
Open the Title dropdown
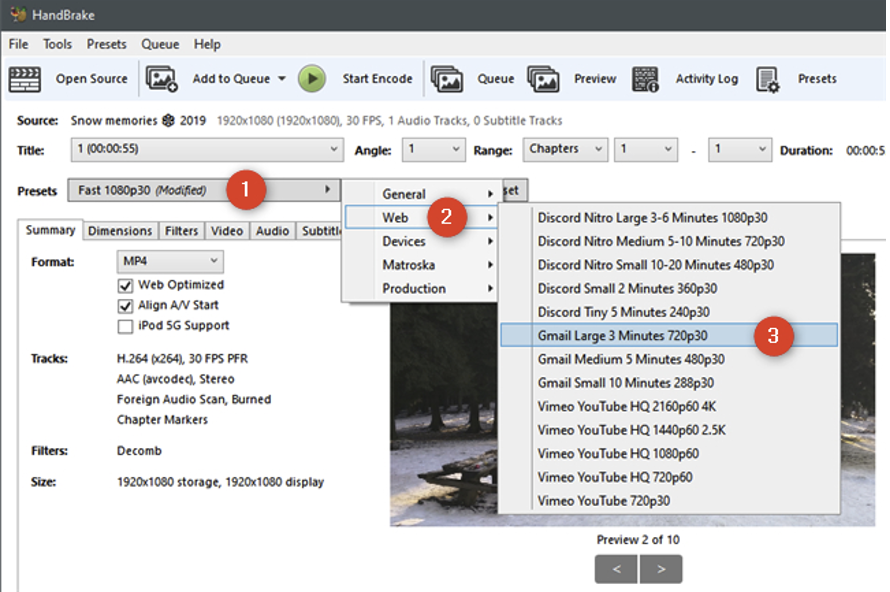tap(207, 149)
